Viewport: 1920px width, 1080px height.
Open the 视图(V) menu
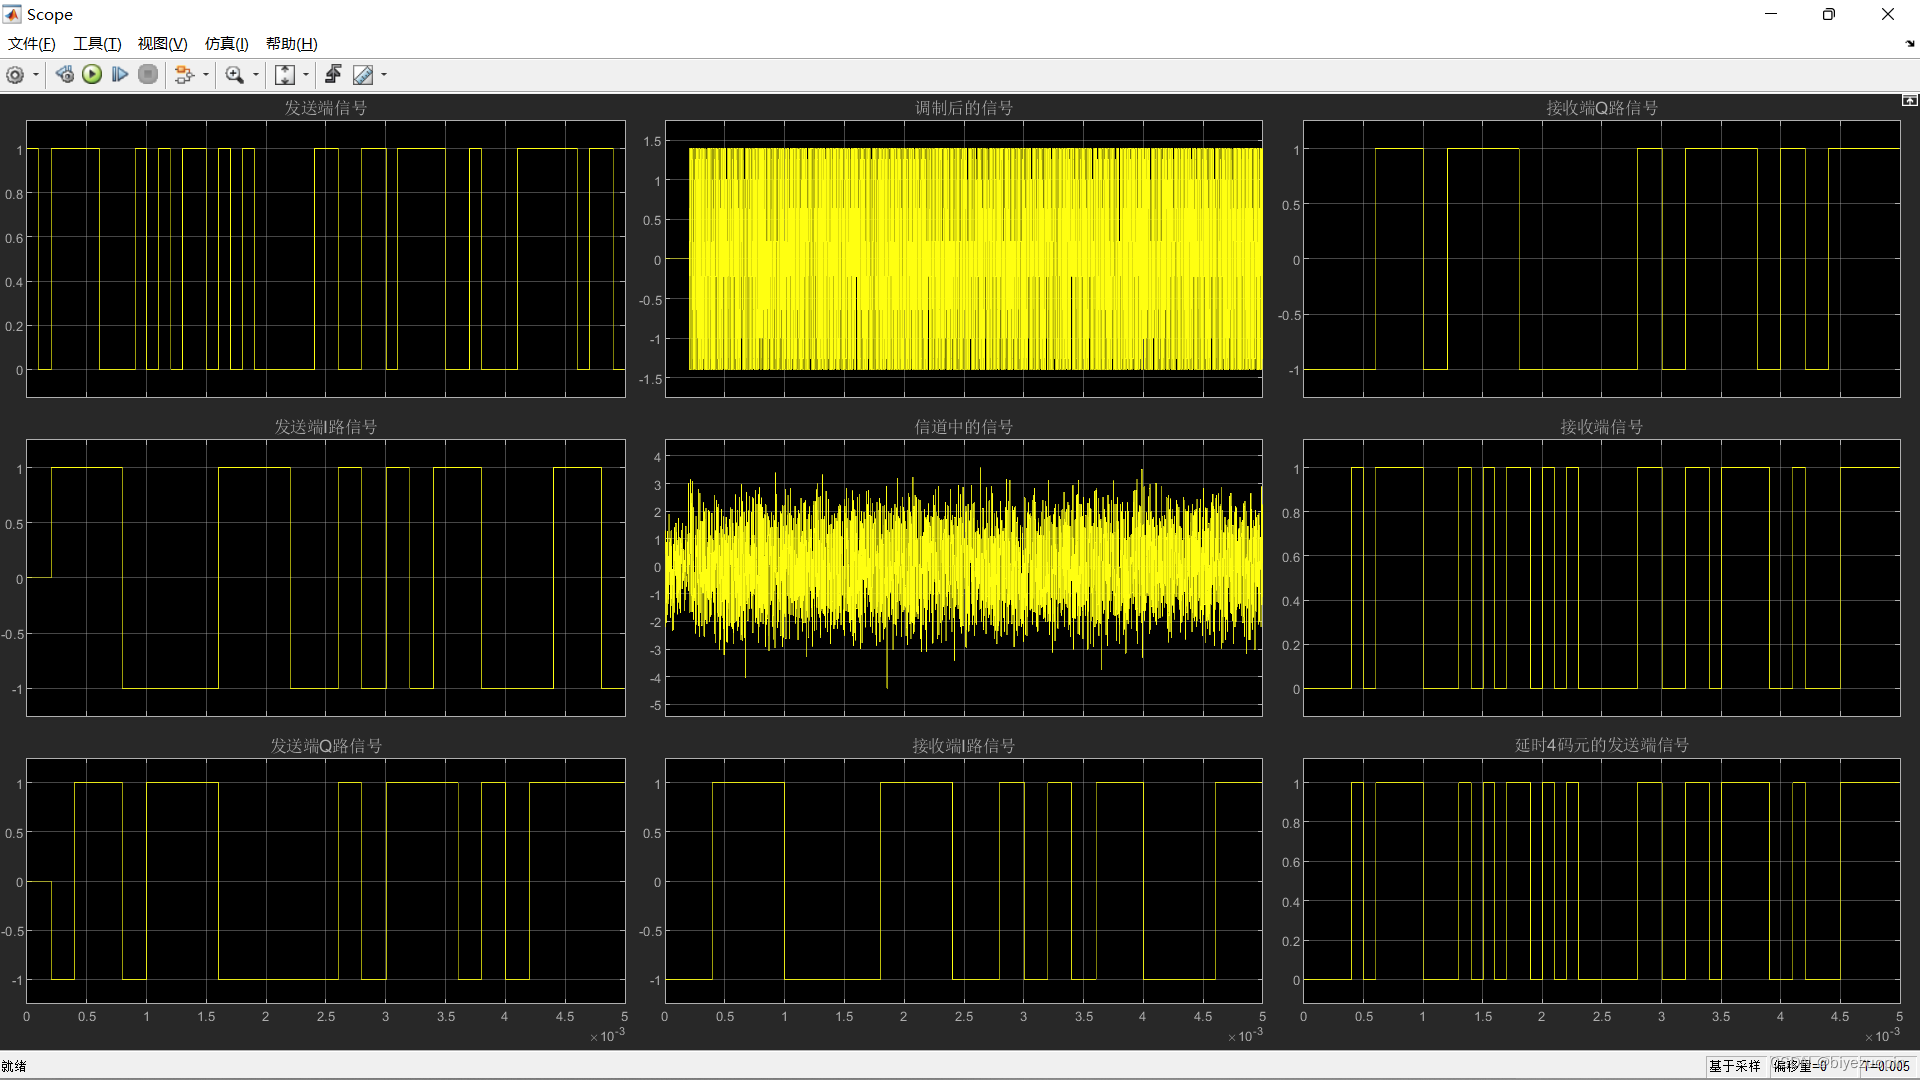pyautogui.click(x=161, y=43)
